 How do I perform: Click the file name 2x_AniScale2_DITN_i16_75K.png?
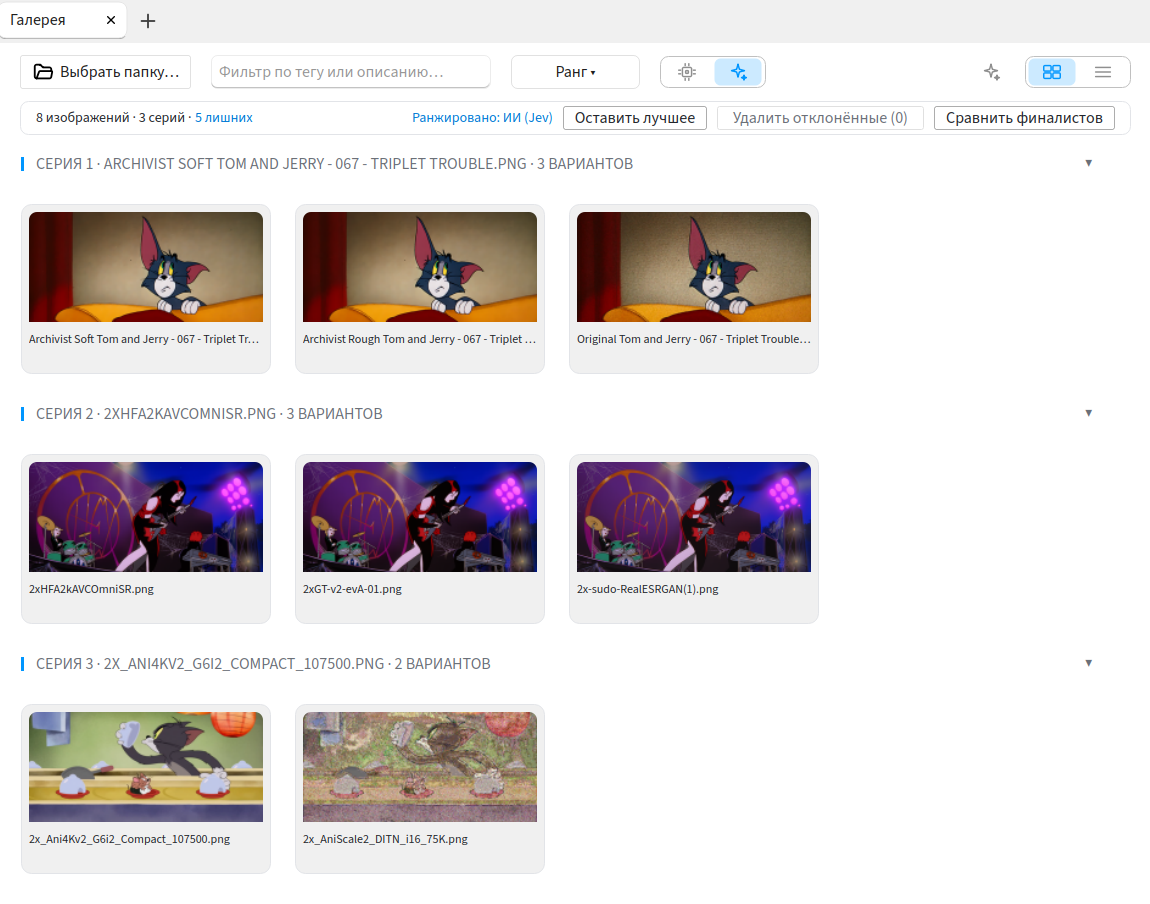point(385,839)
